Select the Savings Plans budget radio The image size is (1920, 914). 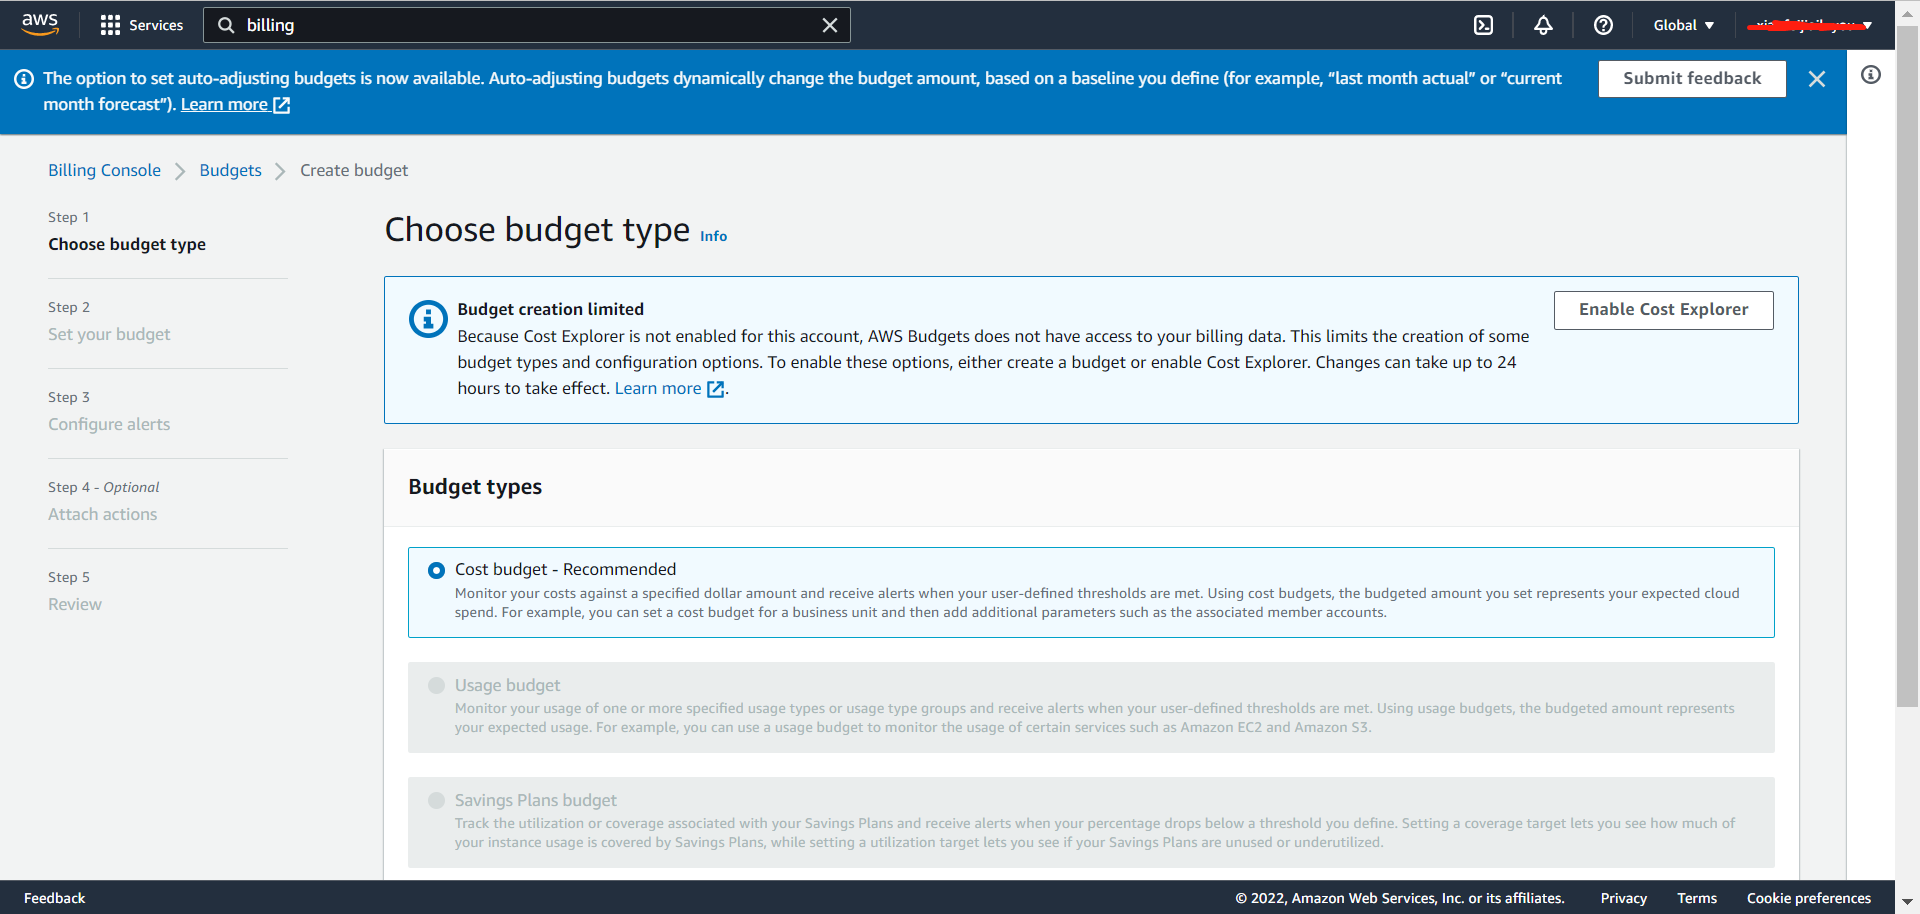point(436,800)
